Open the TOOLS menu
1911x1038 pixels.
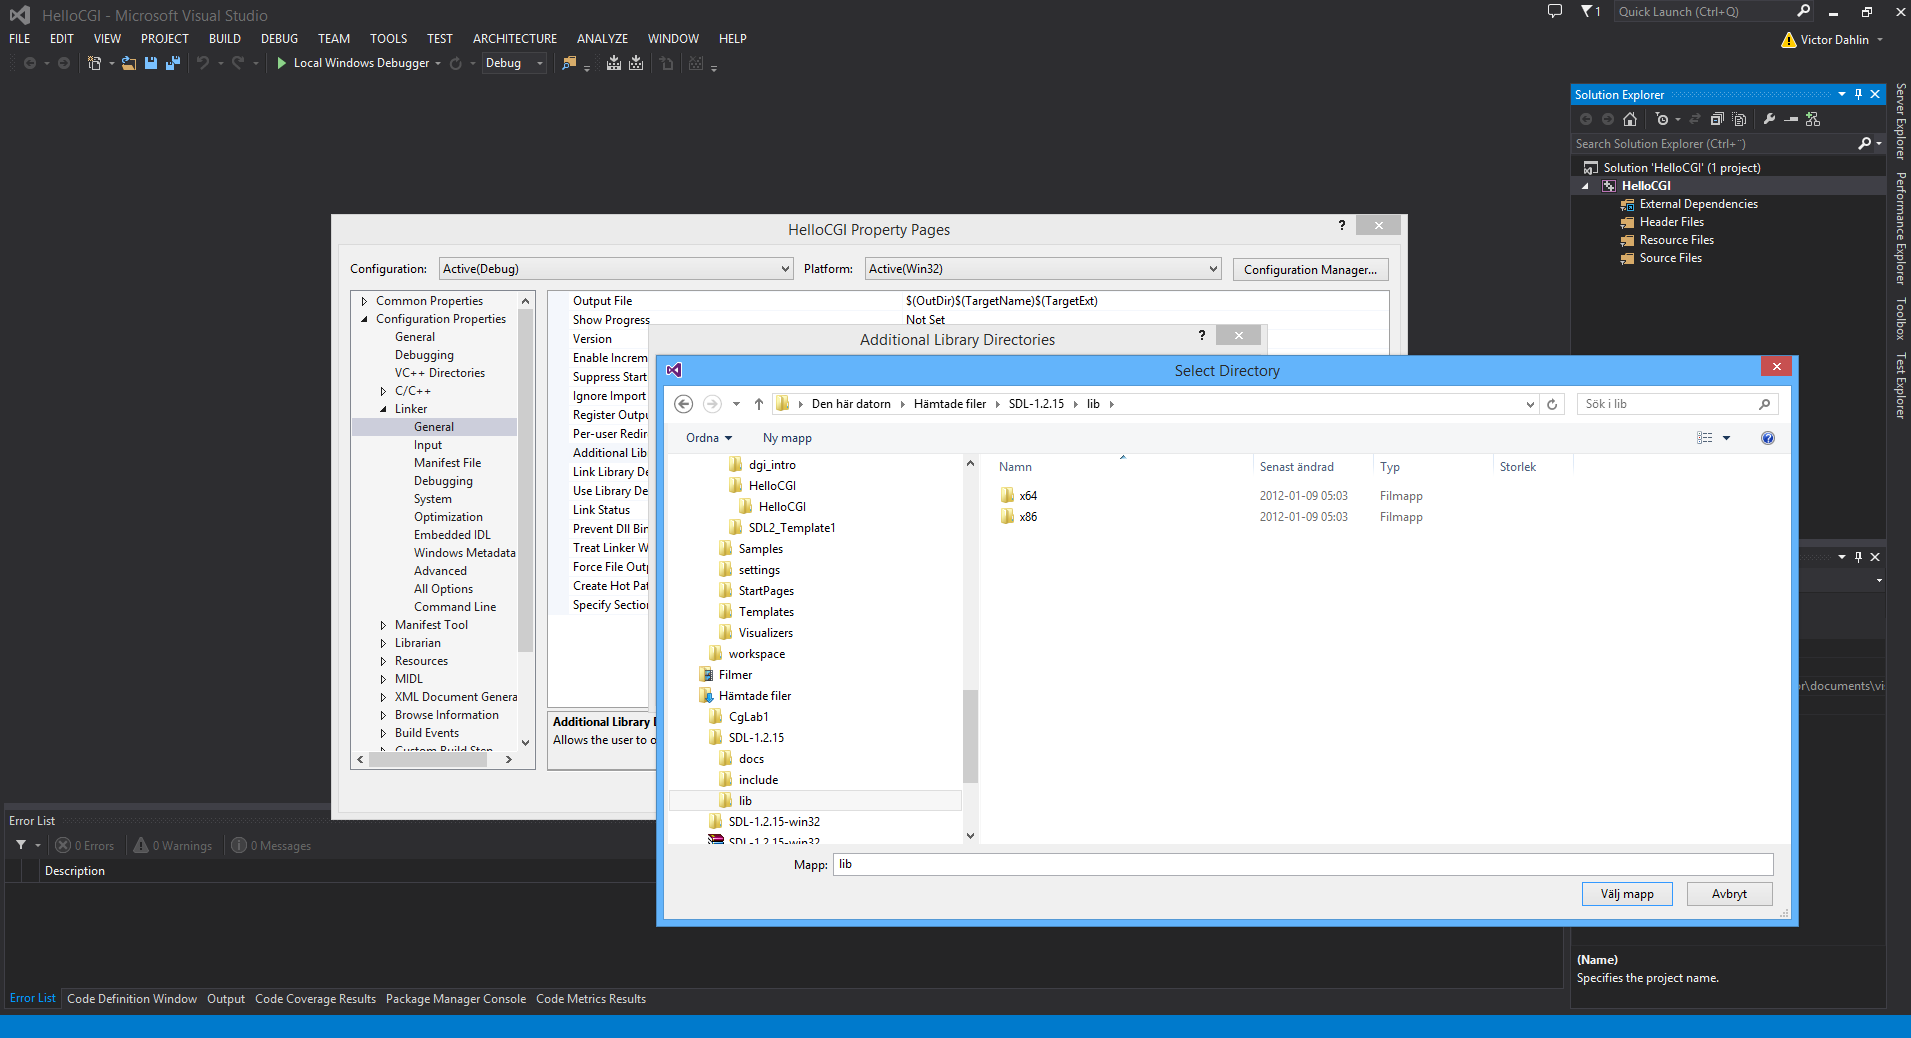pyautogui.click(x=388, y=38)
